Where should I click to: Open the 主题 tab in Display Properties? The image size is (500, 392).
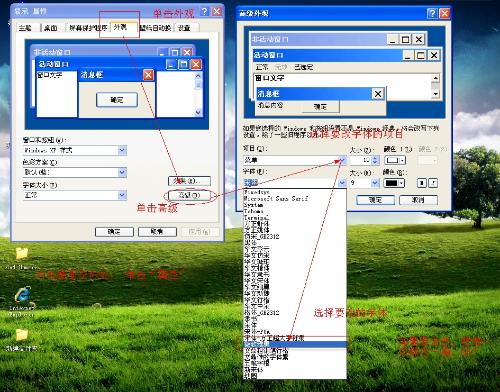(25, 28)
